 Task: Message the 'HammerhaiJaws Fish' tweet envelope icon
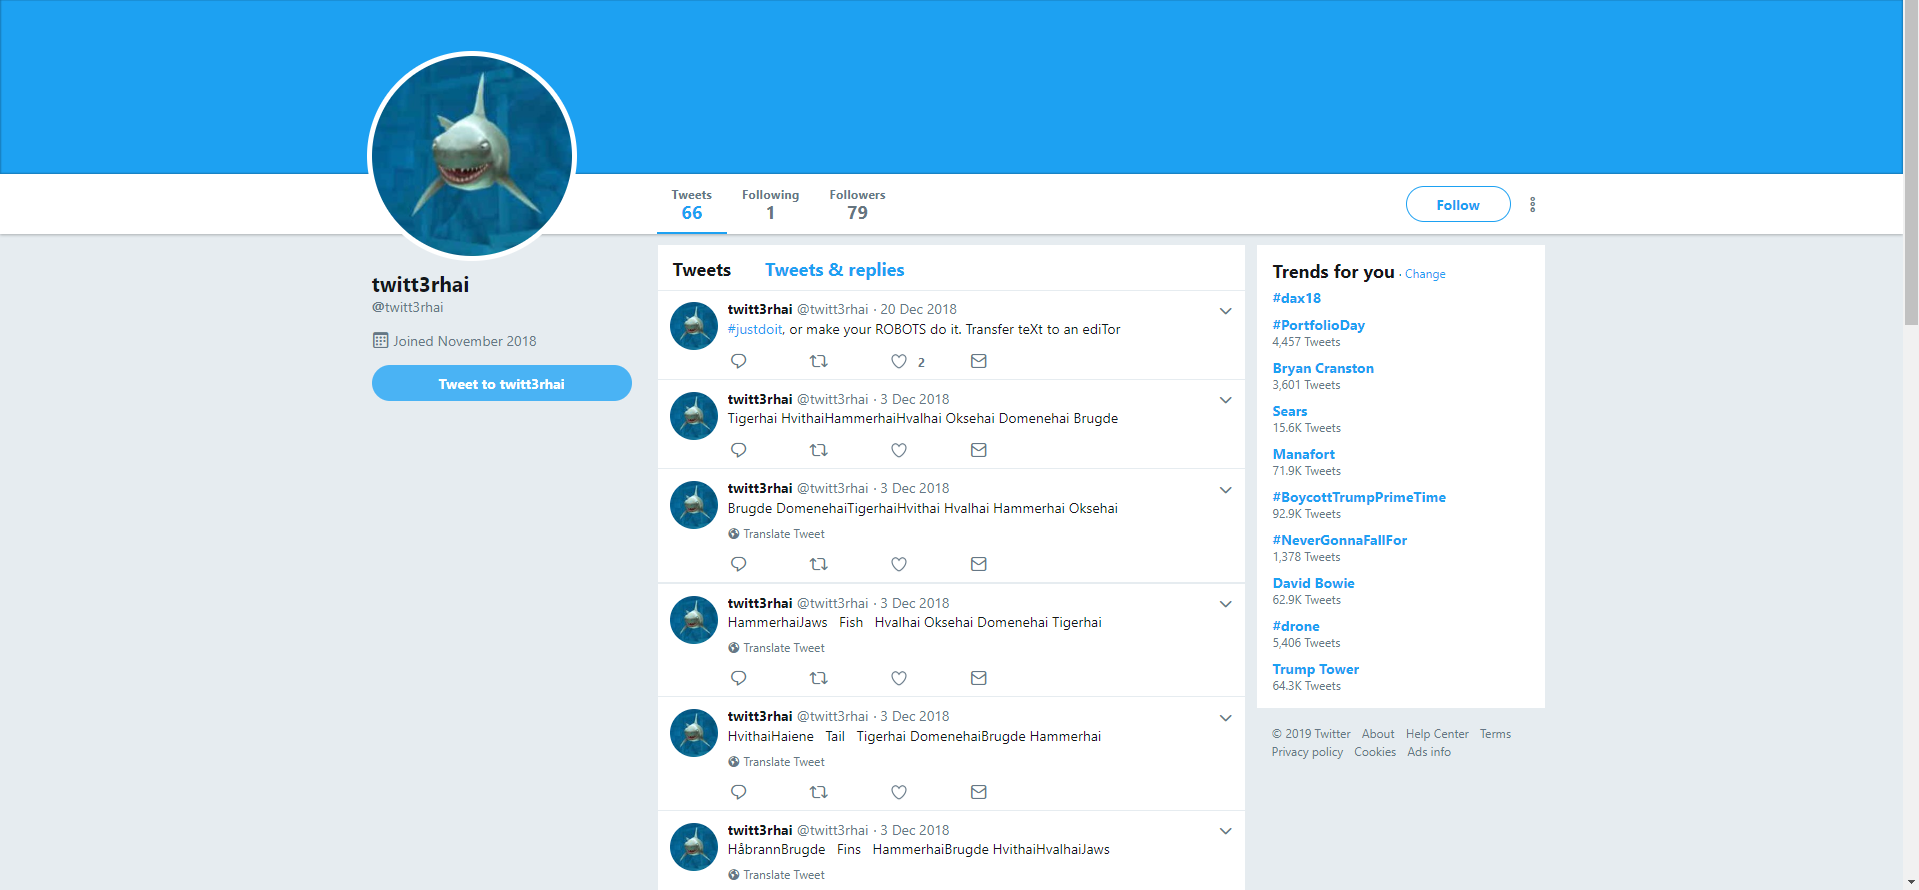pos(979,678)
